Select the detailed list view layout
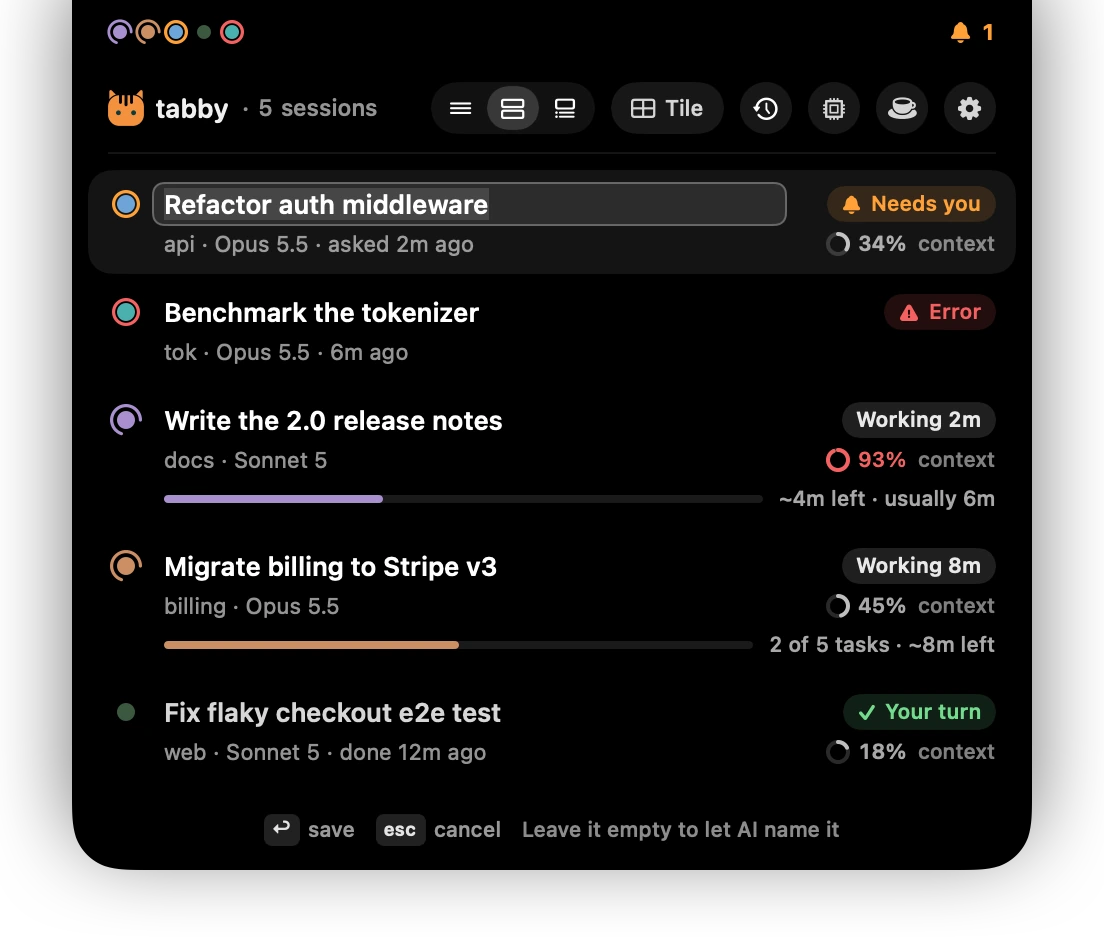Viewport: 1104px width, 942px height. click(565, 108)
